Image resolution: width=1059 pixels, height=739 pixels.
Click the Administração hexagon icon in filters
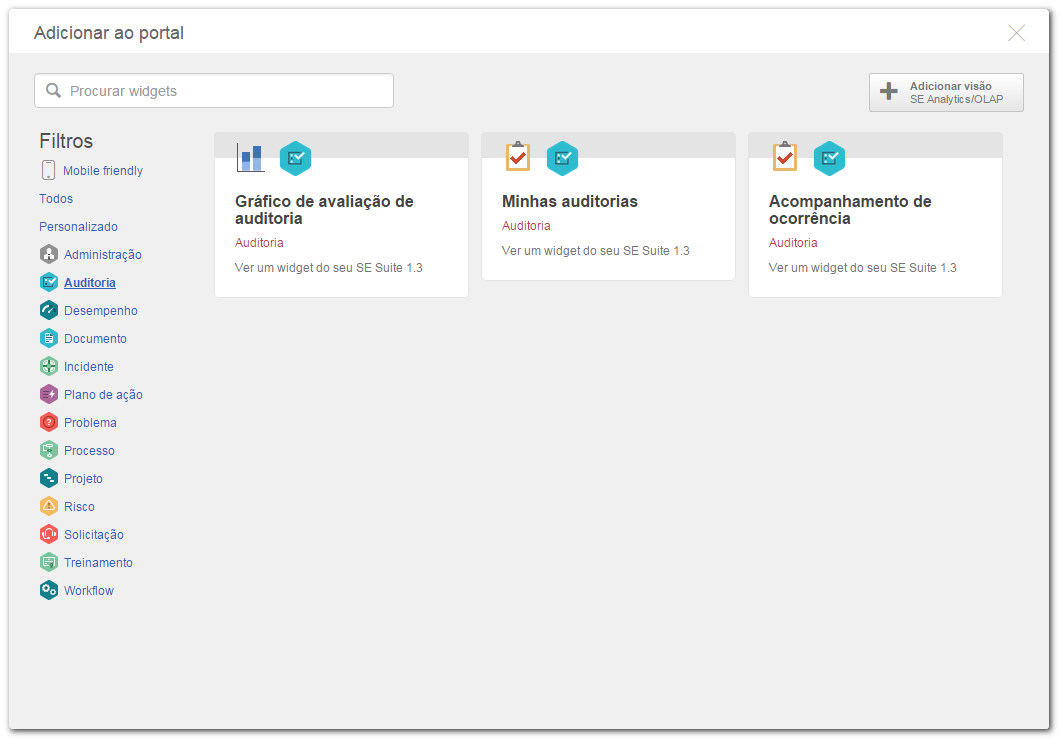tap(49, 254)
